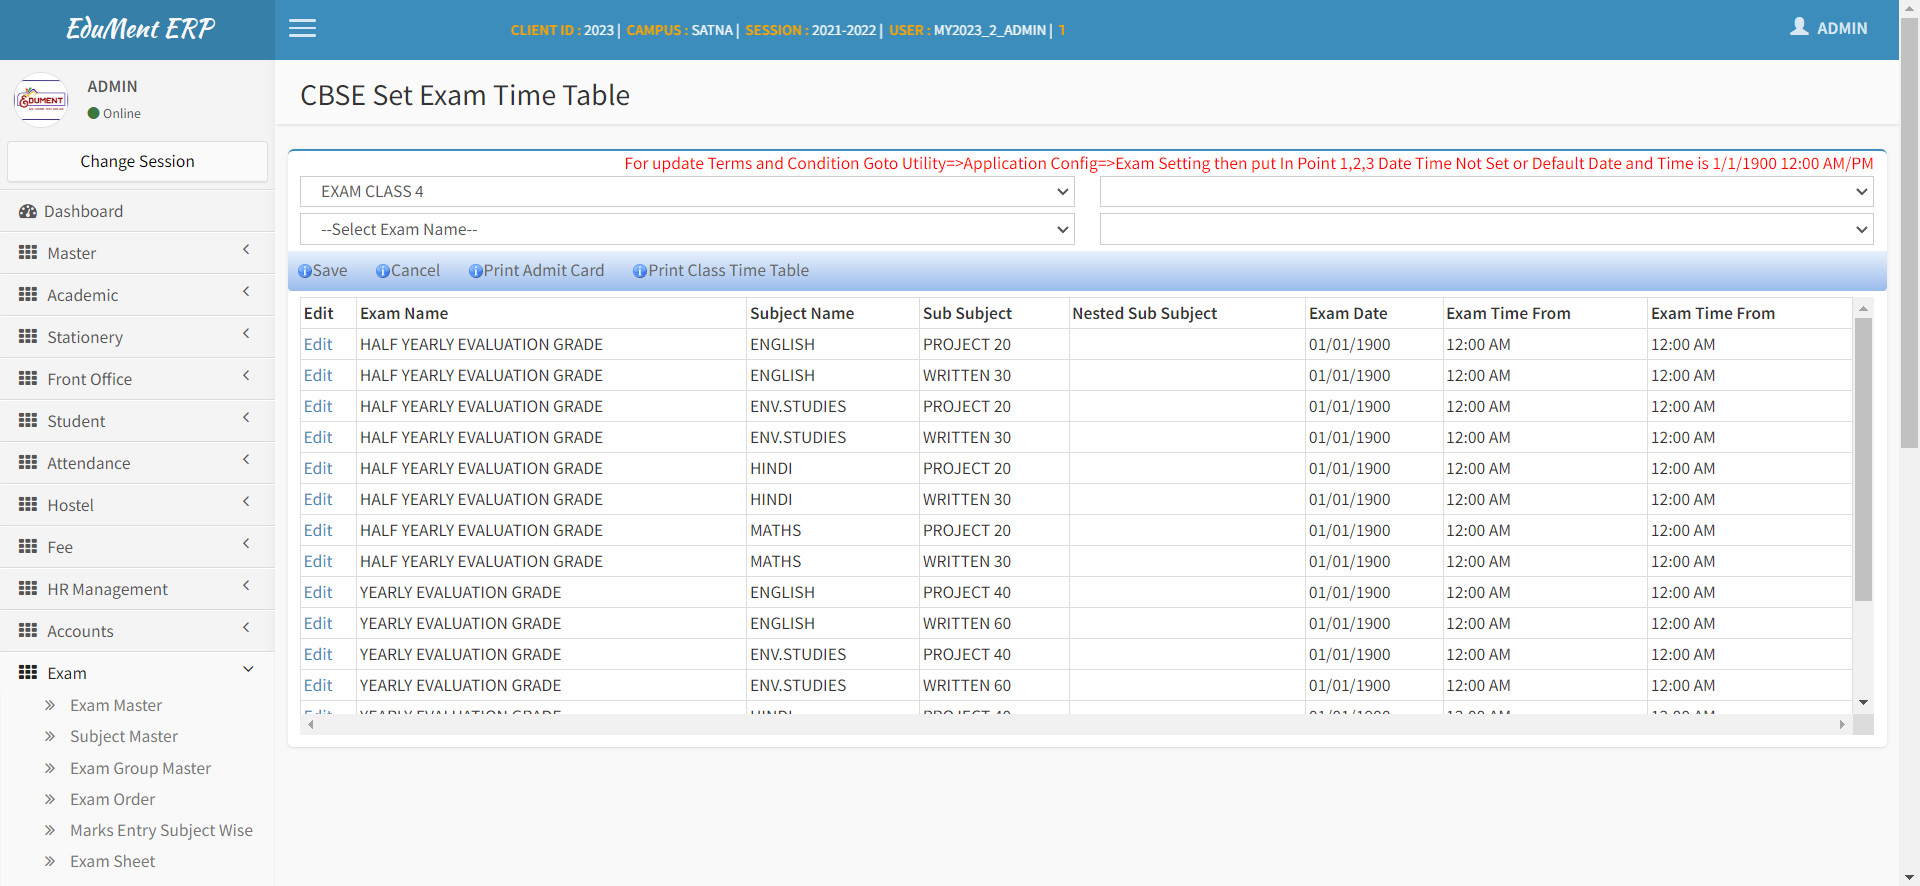This screenshot has height=886, width=1920.
Task: Click the Save info icon
Action: point(305,271)
